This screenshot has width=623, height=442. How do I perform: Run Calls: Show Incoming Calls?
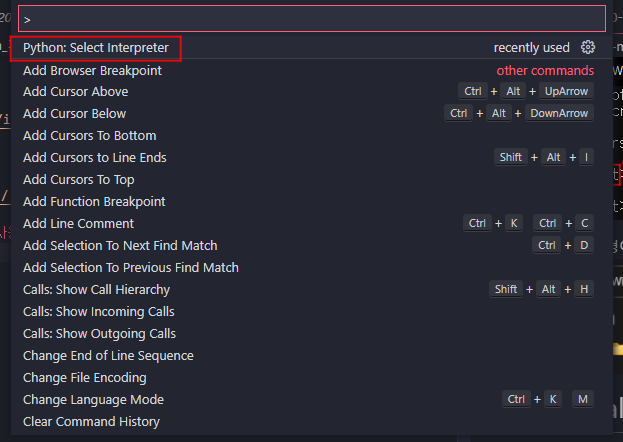pos(98,312)
